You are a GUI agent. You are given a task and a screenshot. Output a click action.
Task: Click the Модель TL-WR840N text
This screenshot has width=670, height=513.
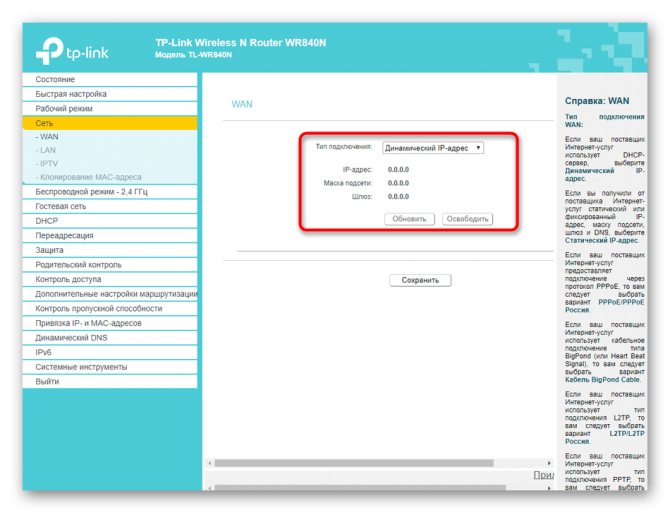click(x=193, y=55)
